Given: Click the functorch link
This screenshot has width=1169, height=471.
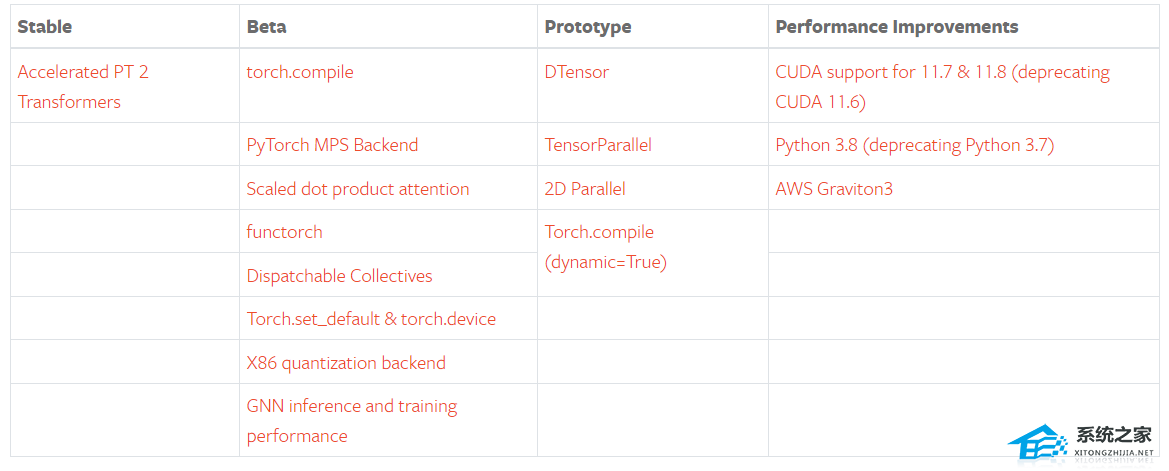Looking at the screenshot, I should coord(285,232).
